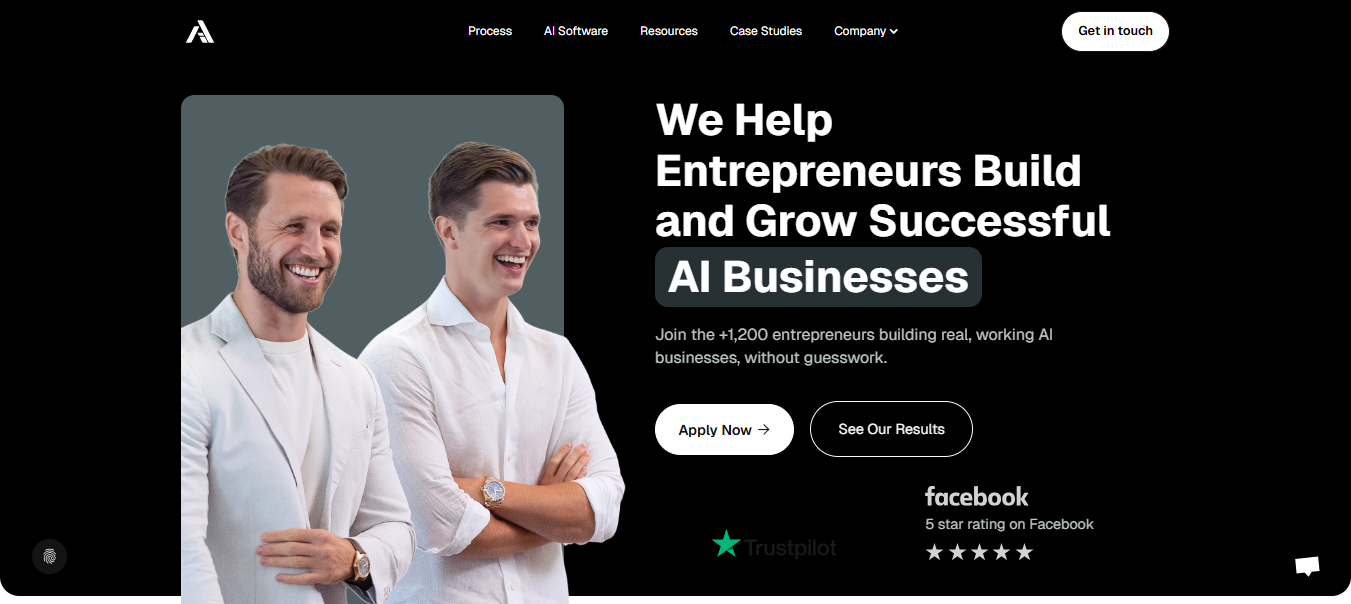Click the third Facebook rating star

tap(979, 552)
